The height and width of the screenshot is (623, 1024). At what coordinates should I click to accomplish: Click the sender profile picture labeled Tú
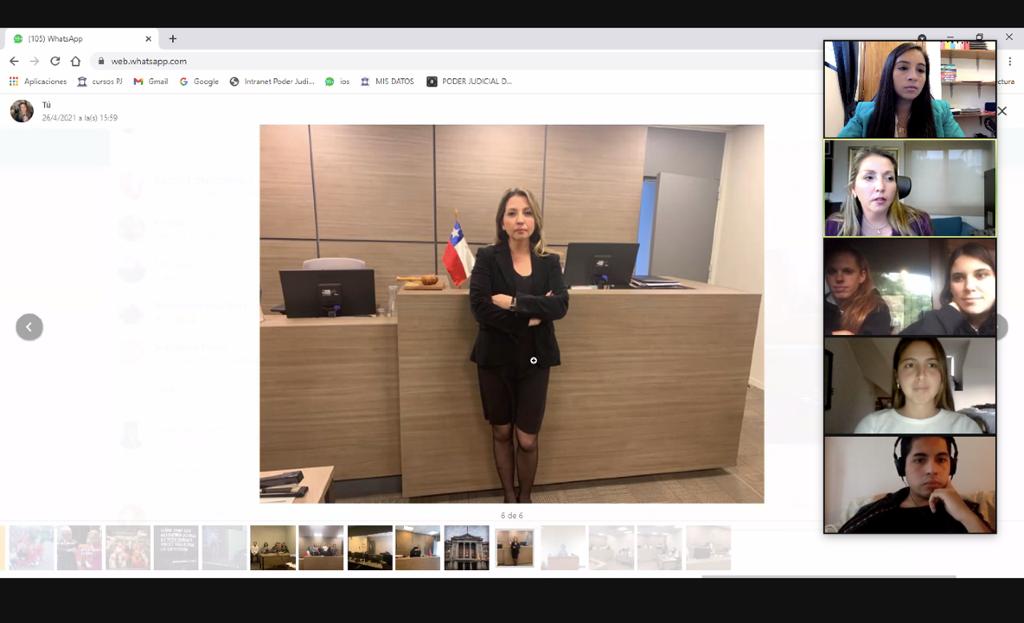pyautogui.click(x=22, y=111)
